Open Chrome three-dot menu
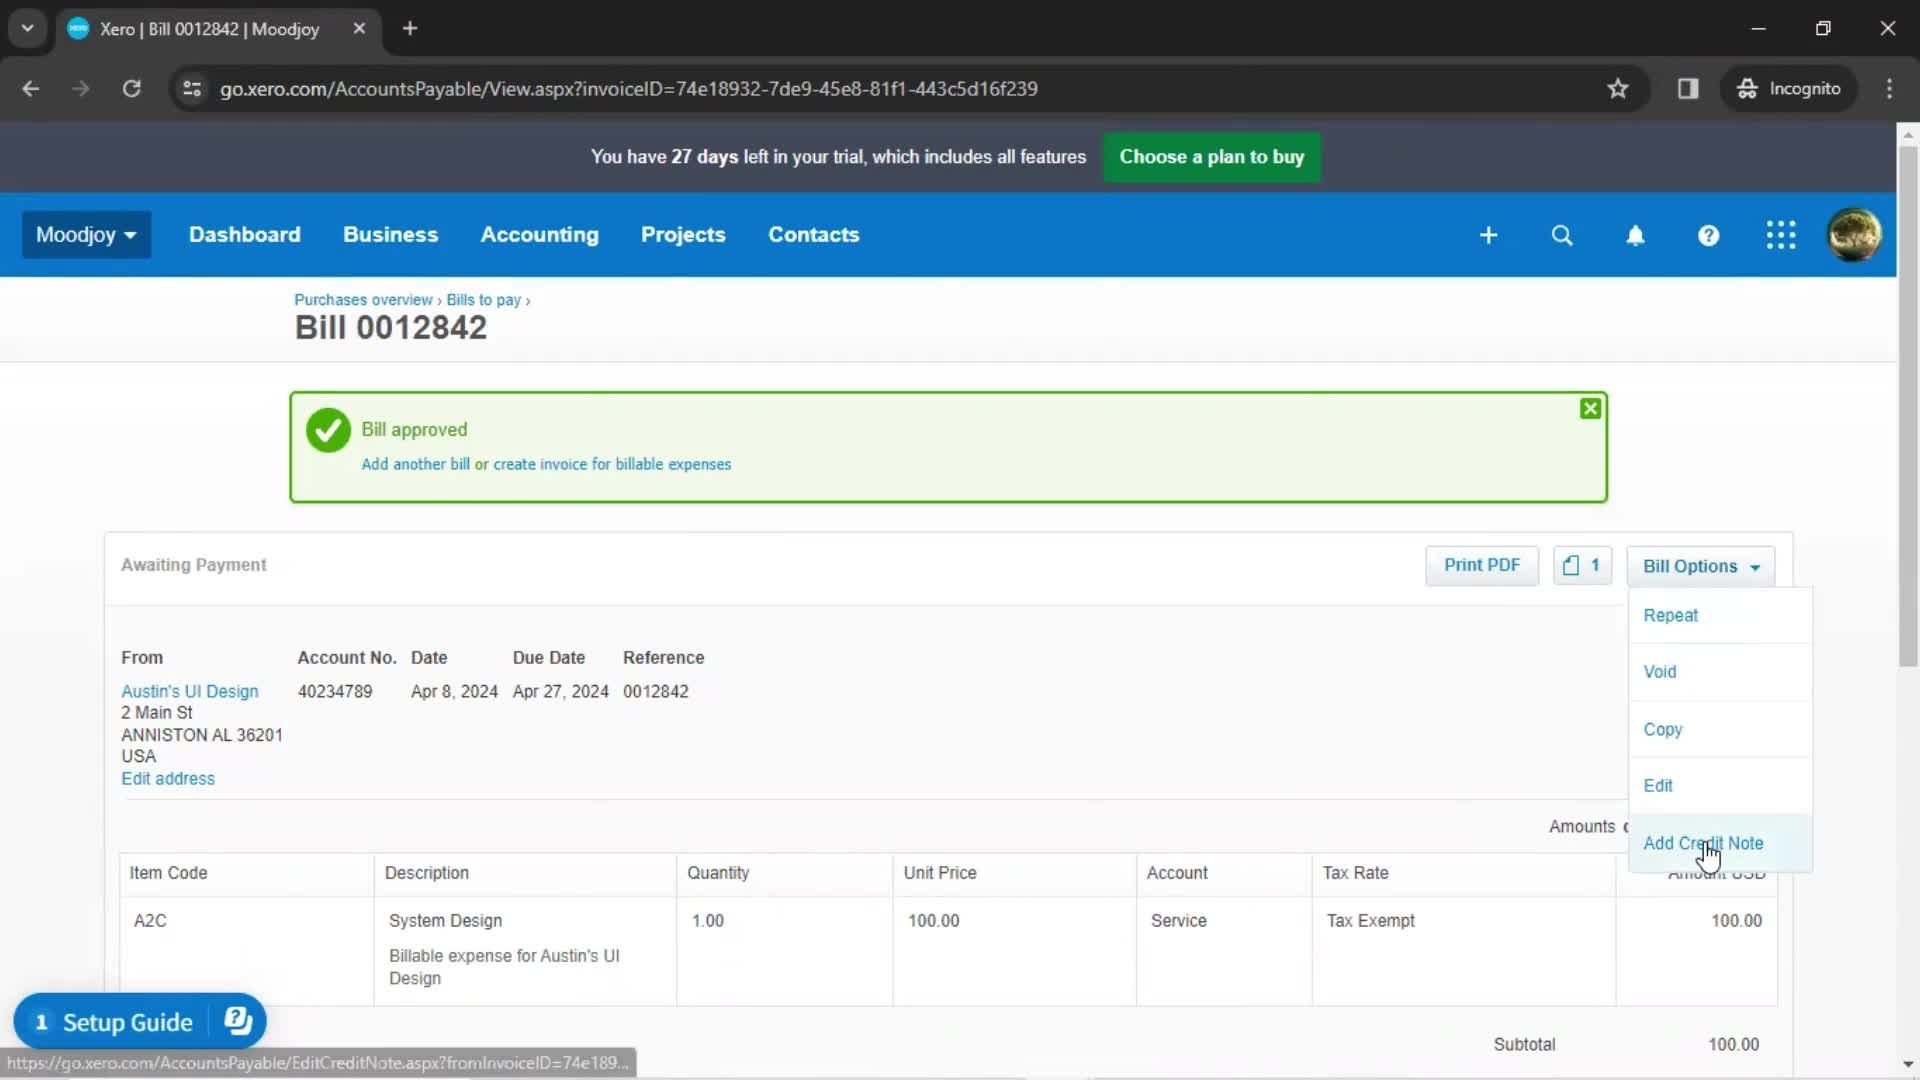 tap(1889, 89)
